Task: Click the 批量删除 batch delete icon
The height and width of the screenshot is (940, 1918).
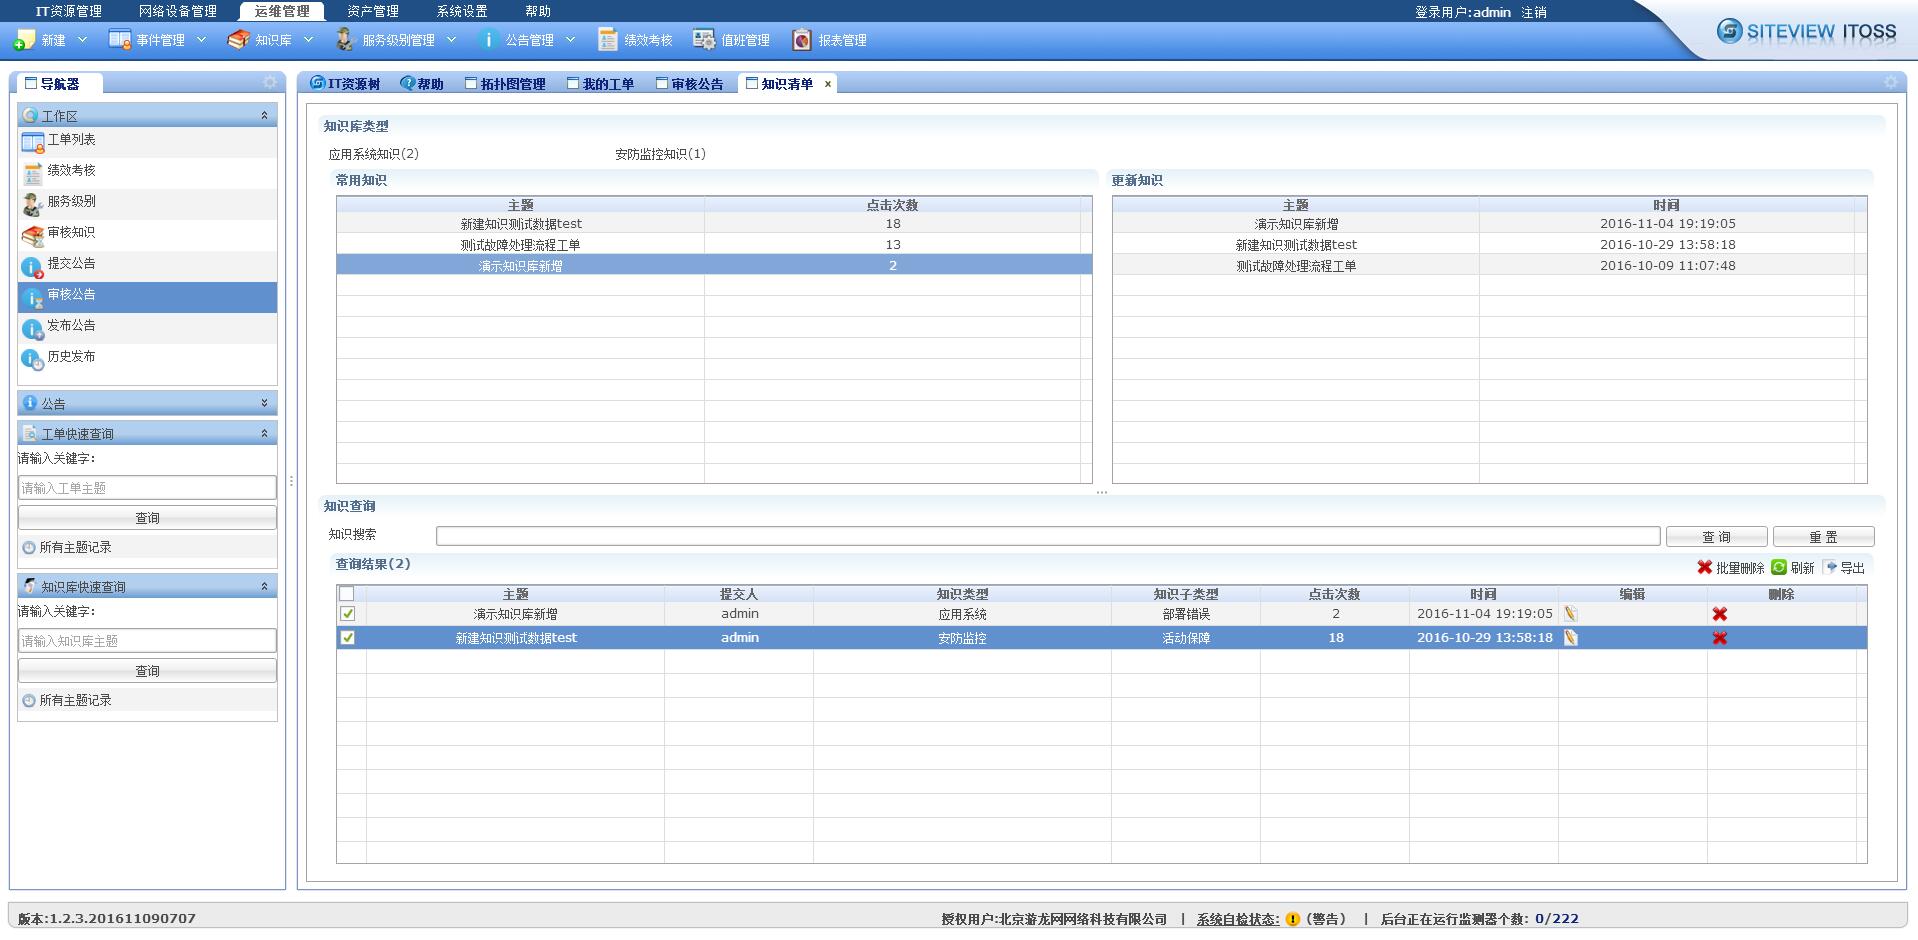Action: coord(1705,567)
